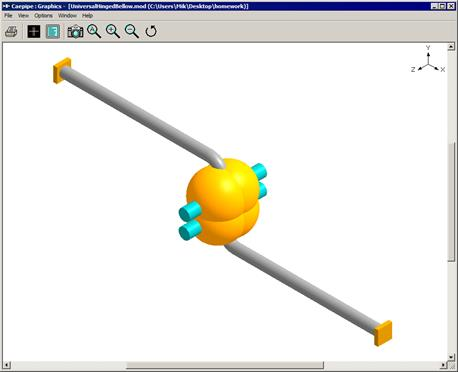
Task: Select the black crosshair layout icon
Action: (34, 32)
